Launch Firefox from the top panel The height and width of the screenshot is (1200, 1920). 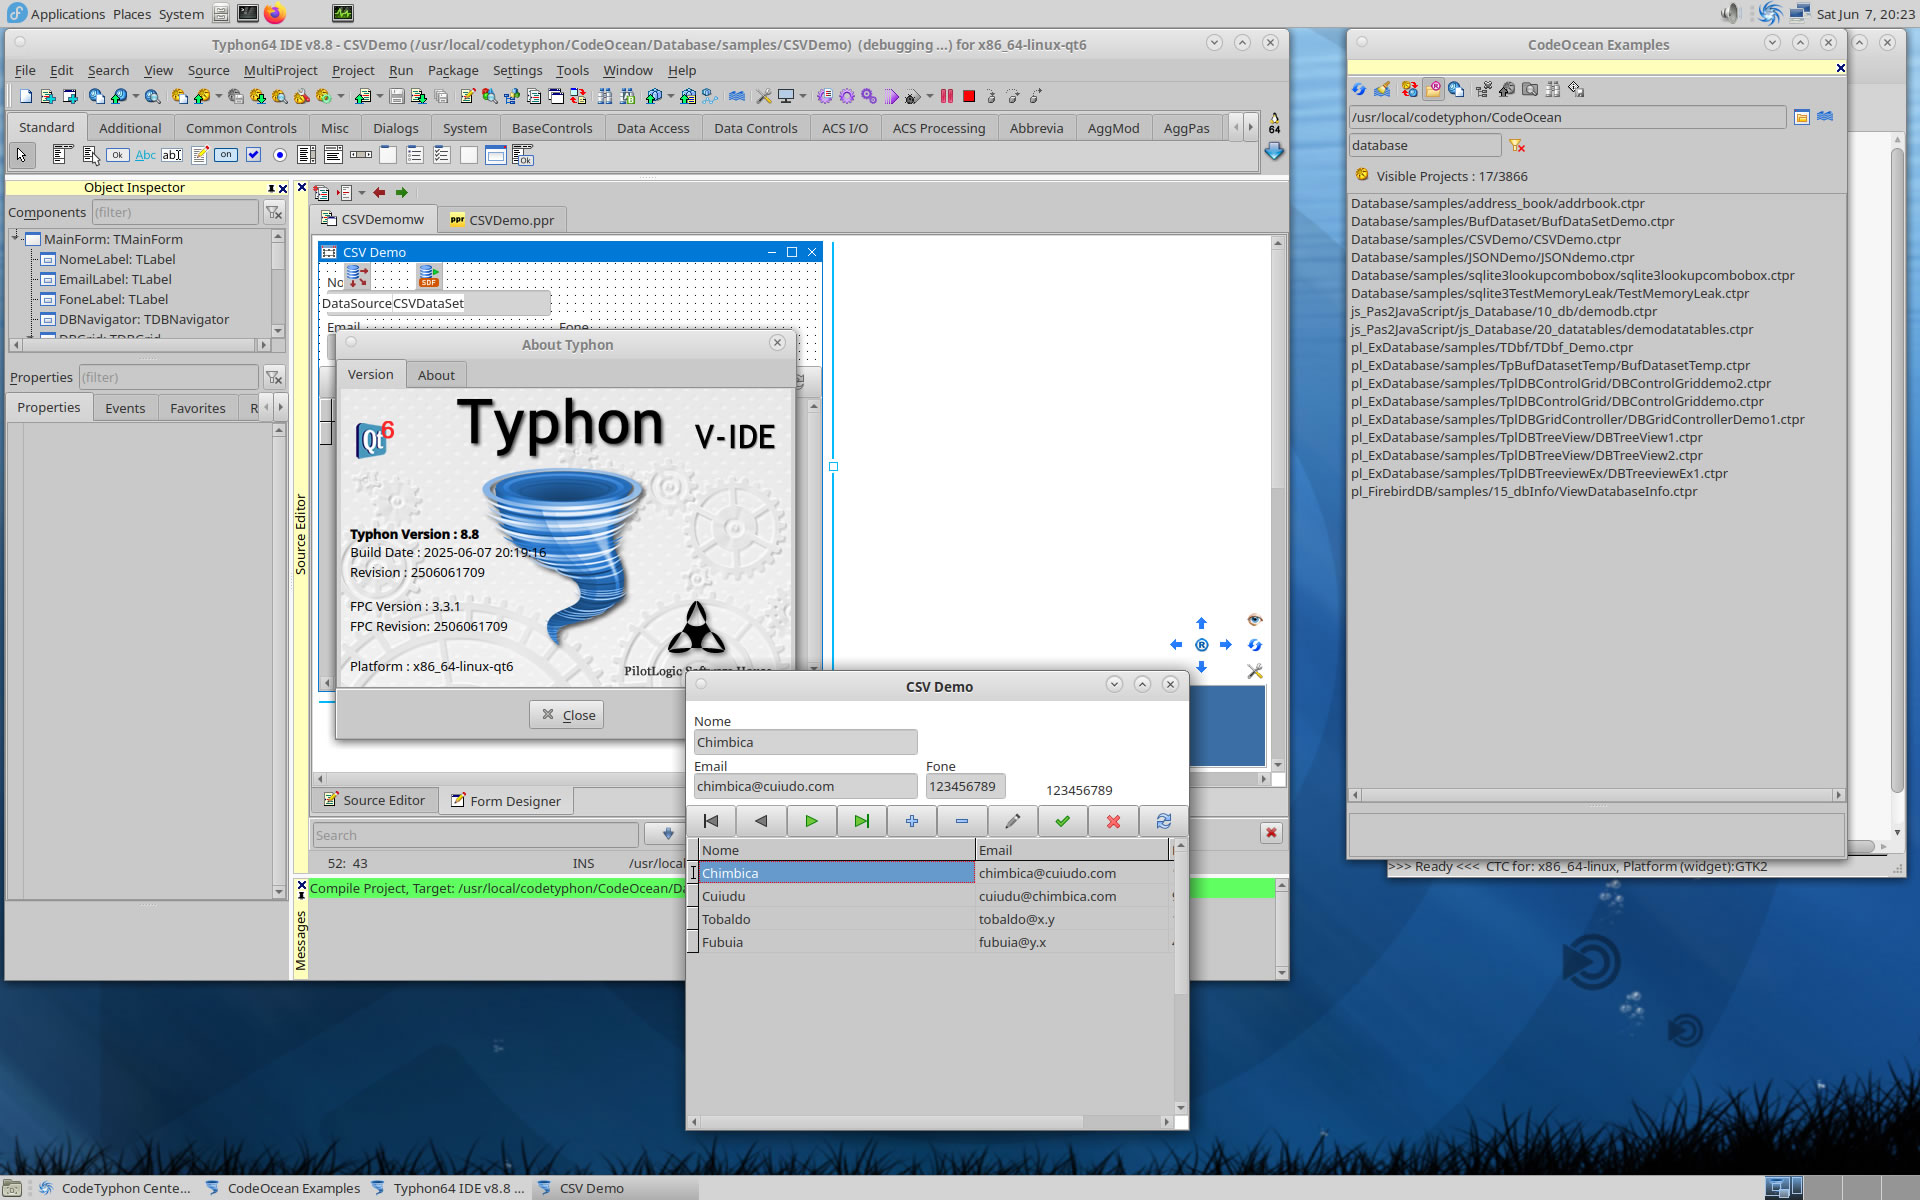[x=275, y=13]
